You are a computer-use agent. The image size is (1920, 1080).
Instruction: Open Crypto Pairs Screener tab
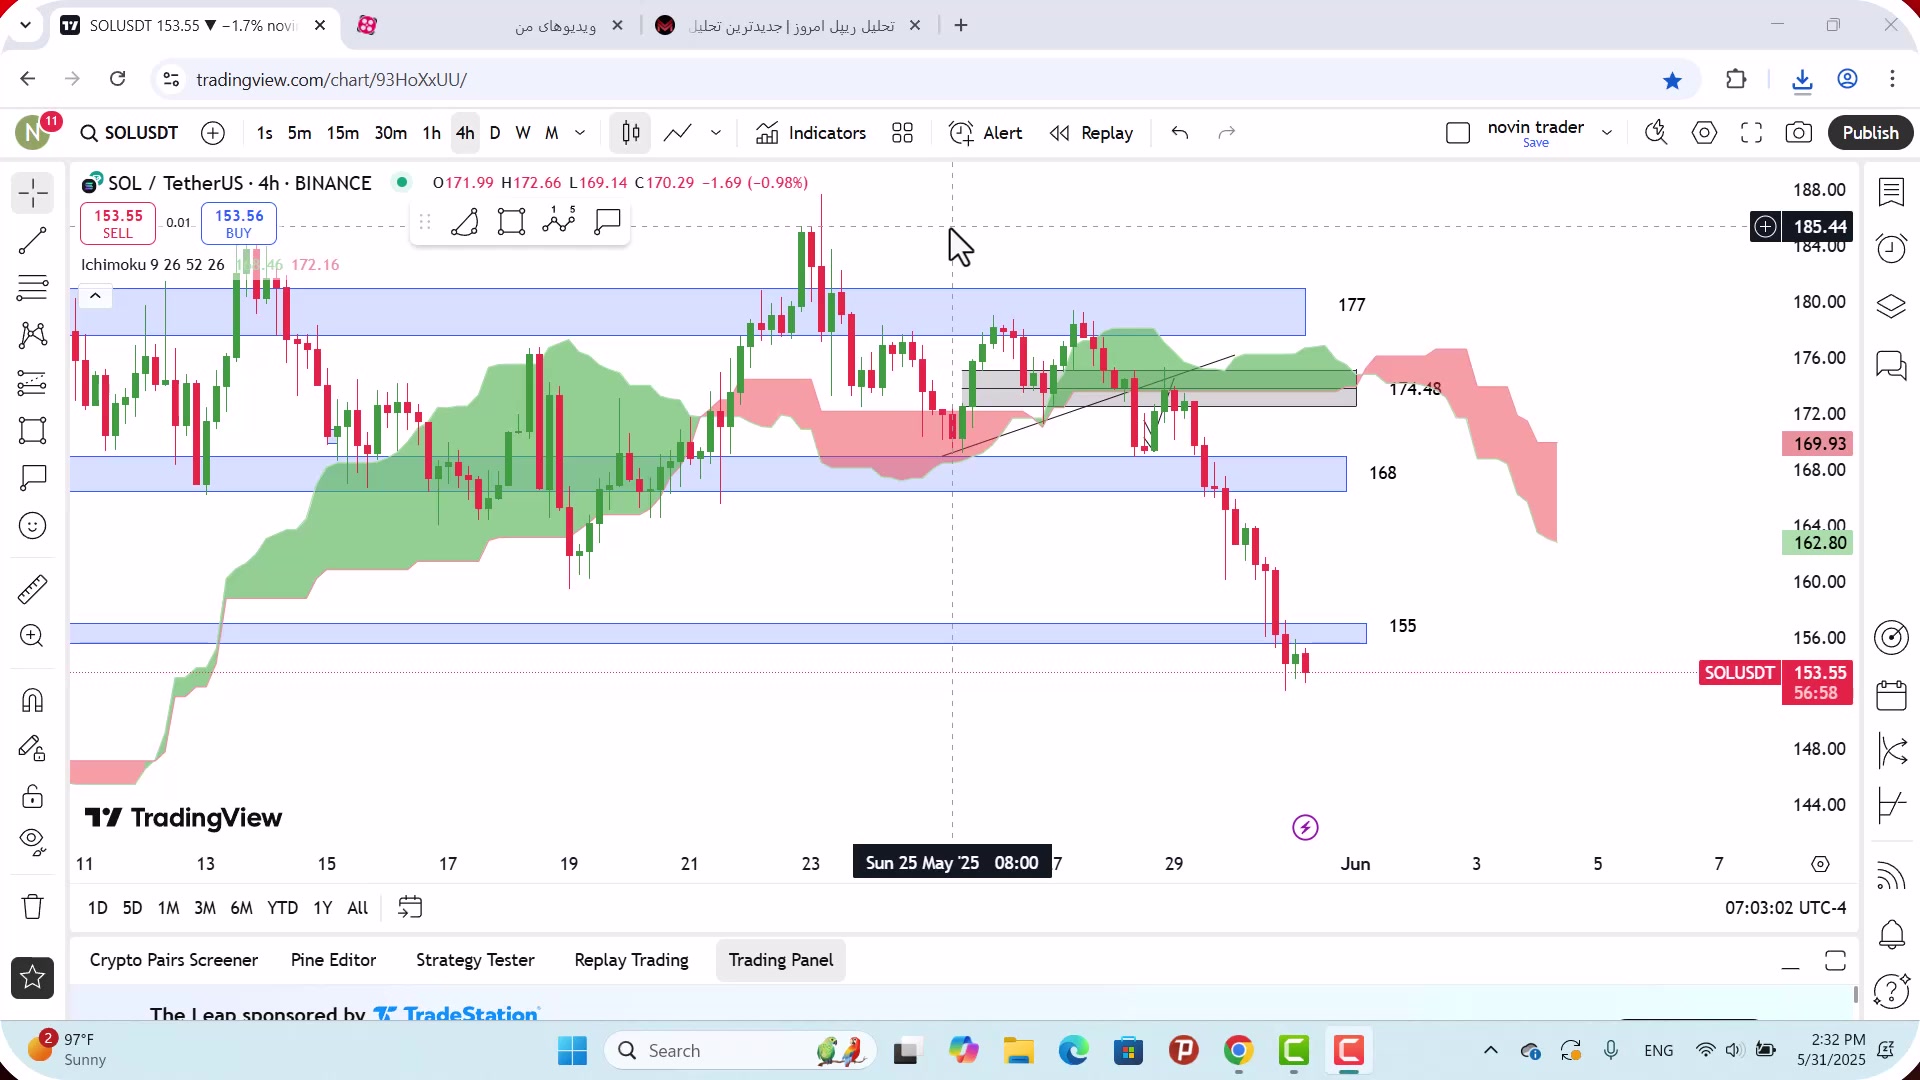(x=174, y=960)
